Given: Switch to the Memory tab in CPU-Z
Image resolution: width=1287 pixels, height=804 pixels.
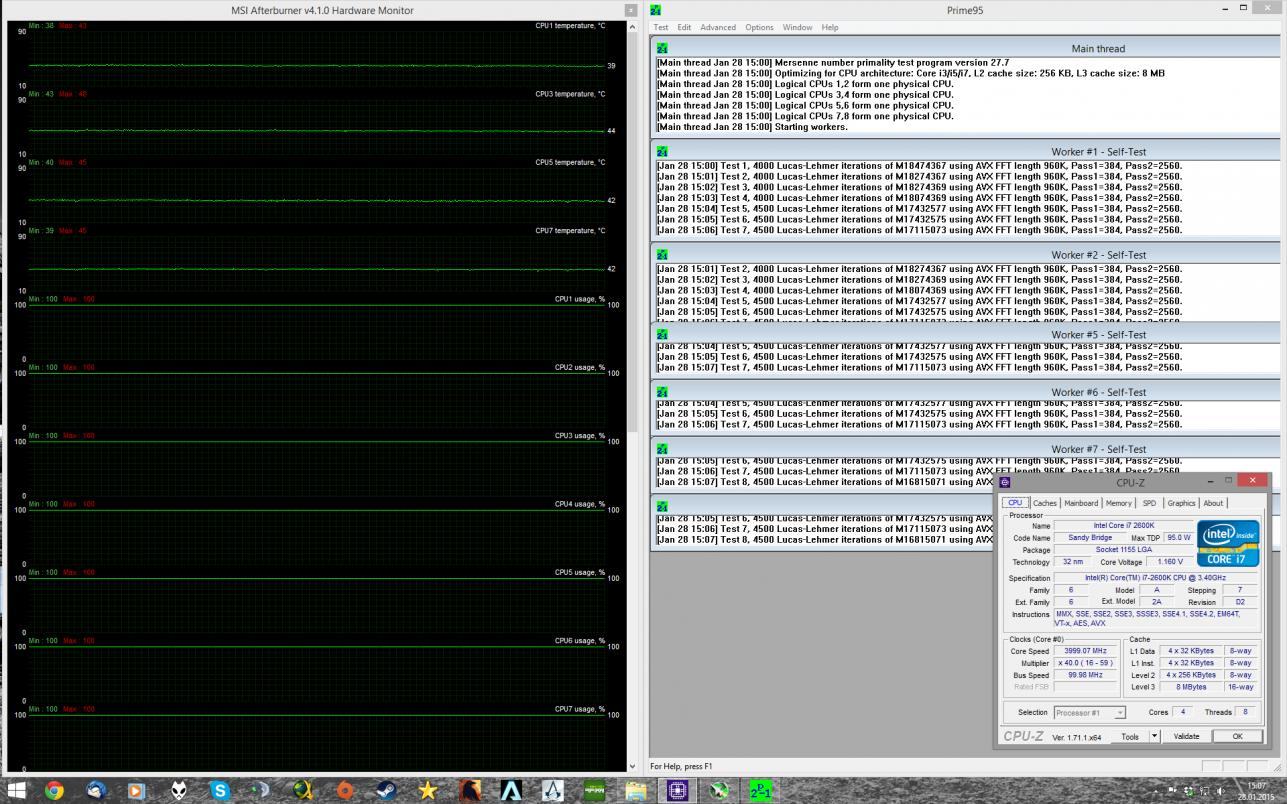Looking at the screenshot, I should (1119, 503).
